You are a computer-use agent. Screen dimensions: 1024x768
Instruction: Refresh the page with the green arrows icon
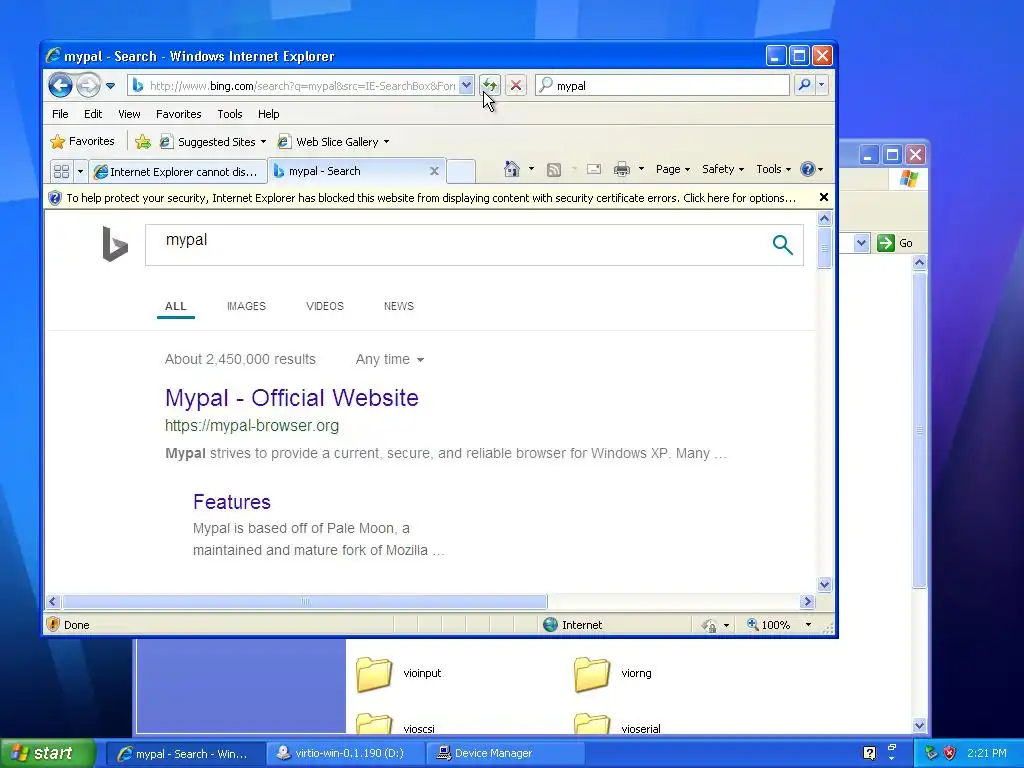coord(490,85)
